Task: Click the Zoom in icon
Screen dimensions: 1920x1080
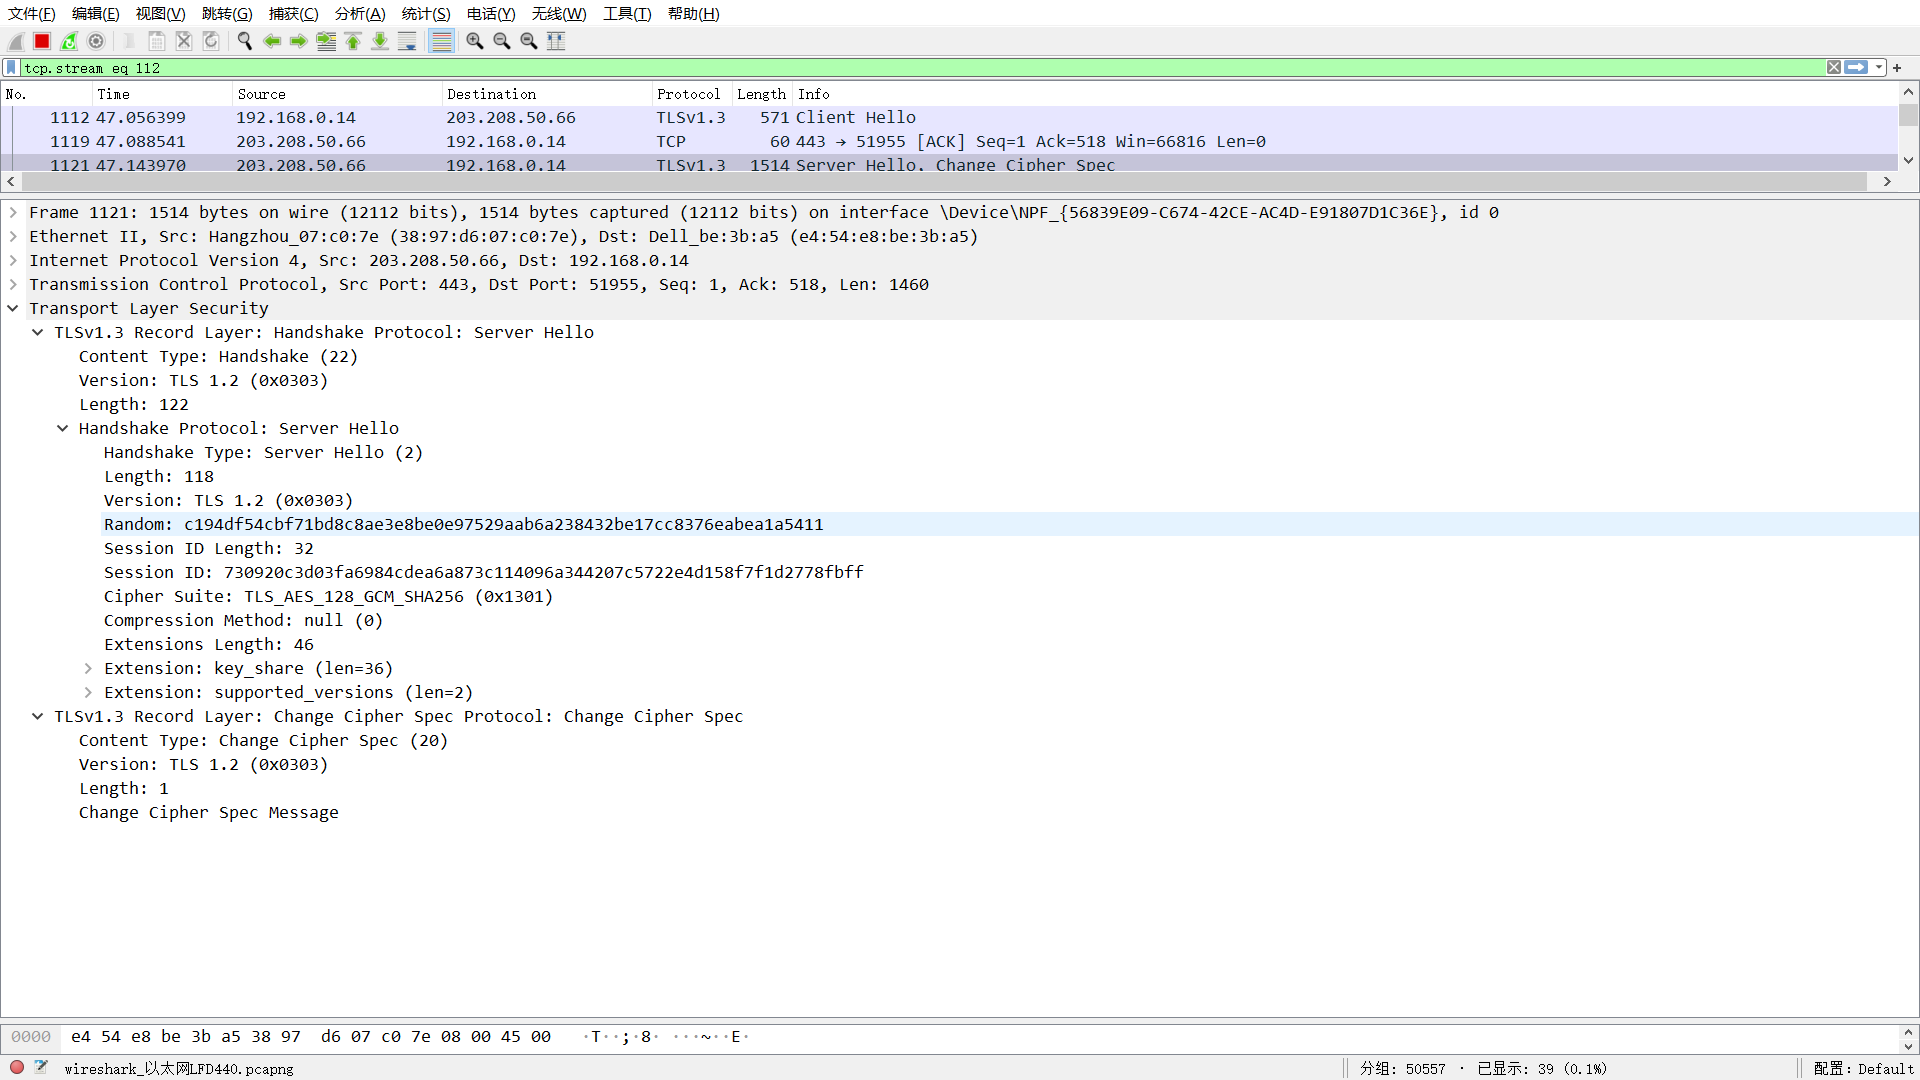Action: click(x=475, y=41)
